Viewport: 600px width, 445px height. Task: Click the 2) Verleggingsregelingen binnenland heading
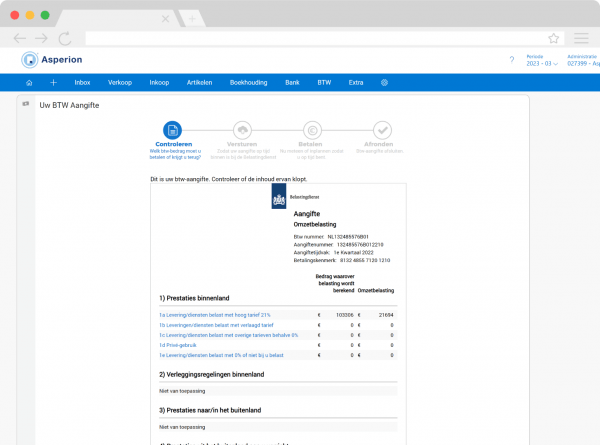pos(212,374)
